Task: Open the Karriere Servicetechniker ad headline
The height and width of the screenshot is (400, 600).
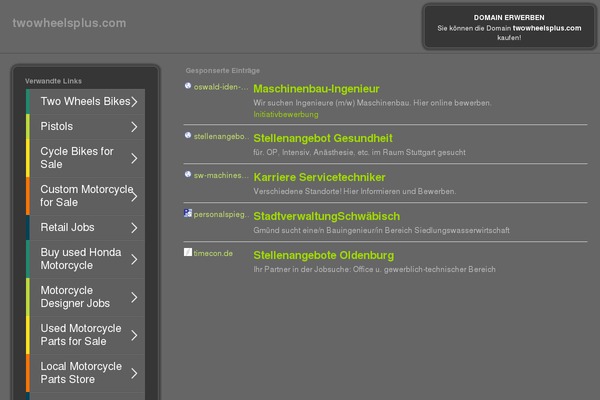Action: point(319,177)
